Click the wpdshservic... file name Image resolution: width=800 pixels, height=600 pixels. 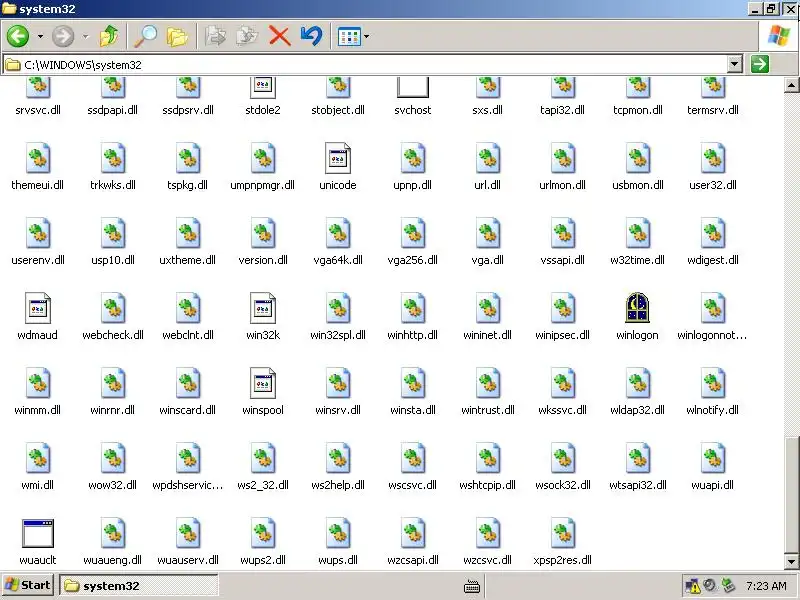coord(188,485)
